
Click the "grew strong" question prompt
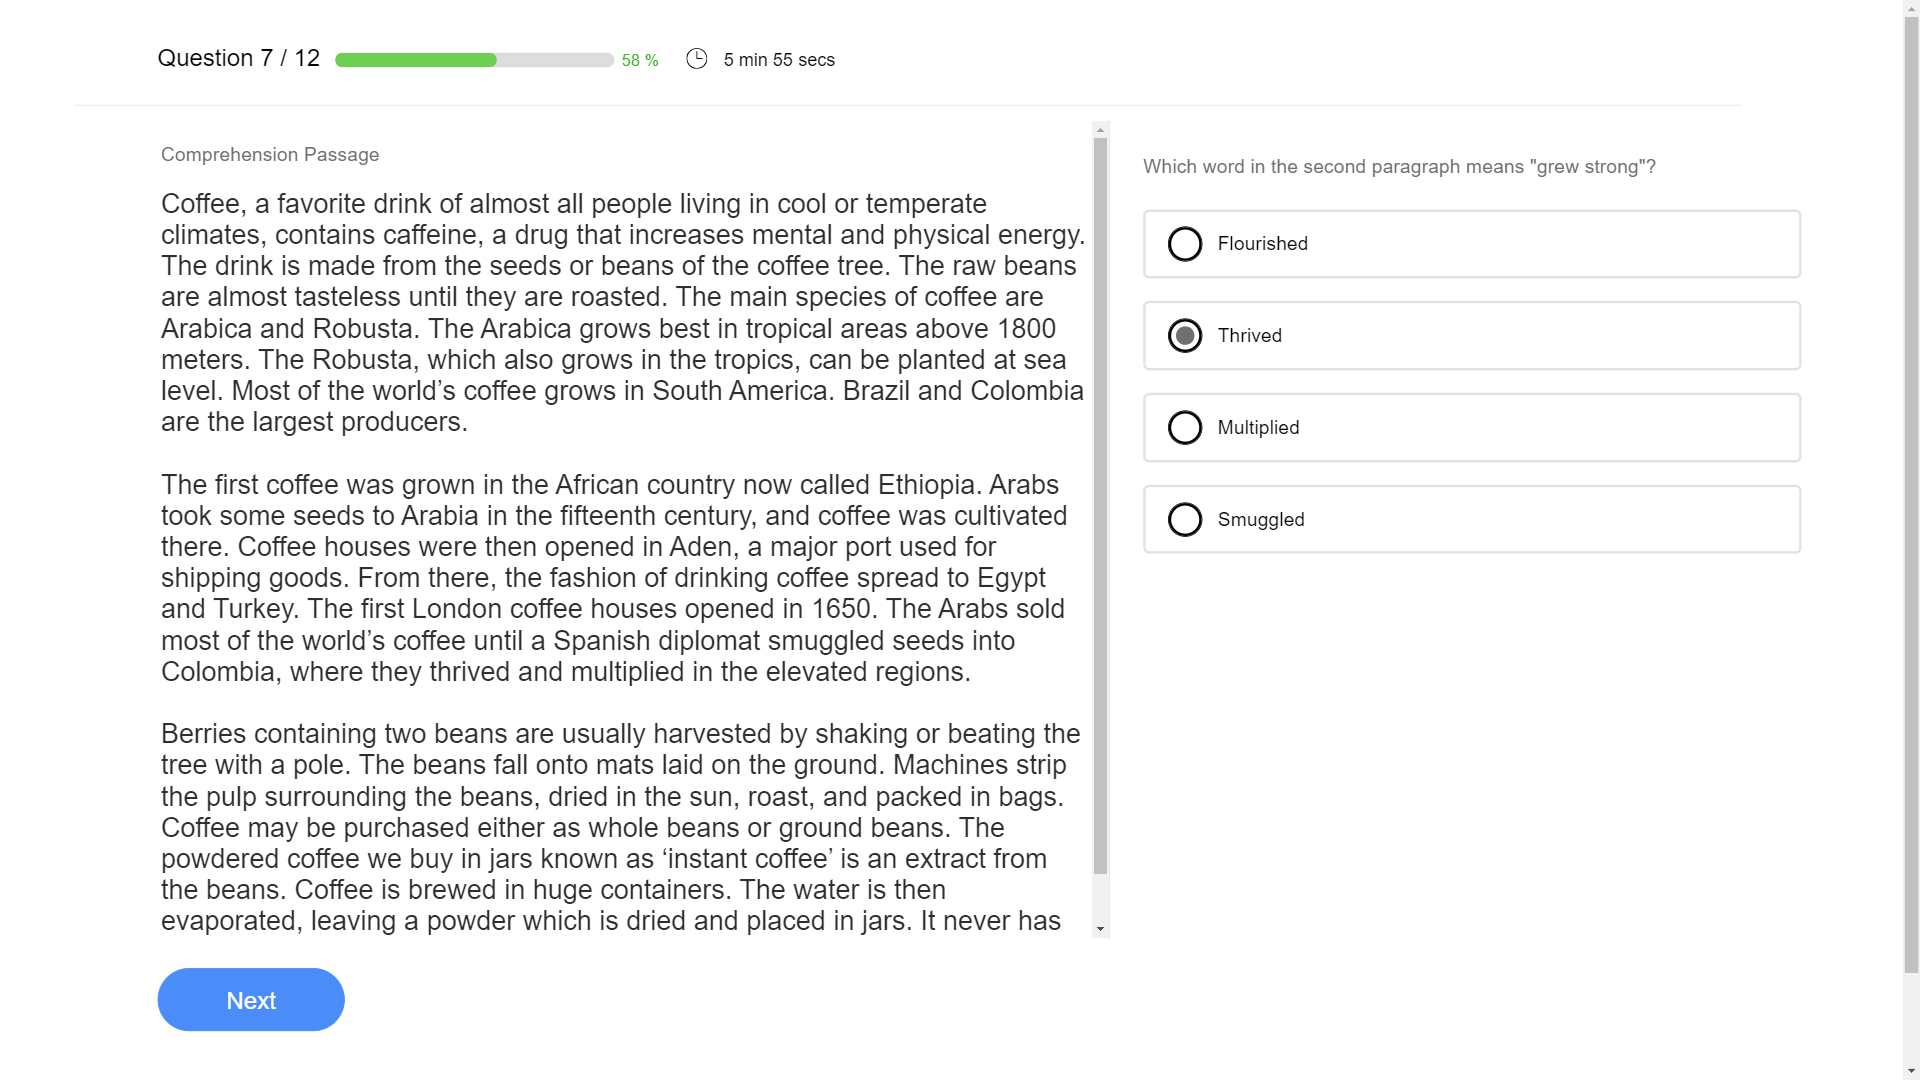(x=1399, y=167)
